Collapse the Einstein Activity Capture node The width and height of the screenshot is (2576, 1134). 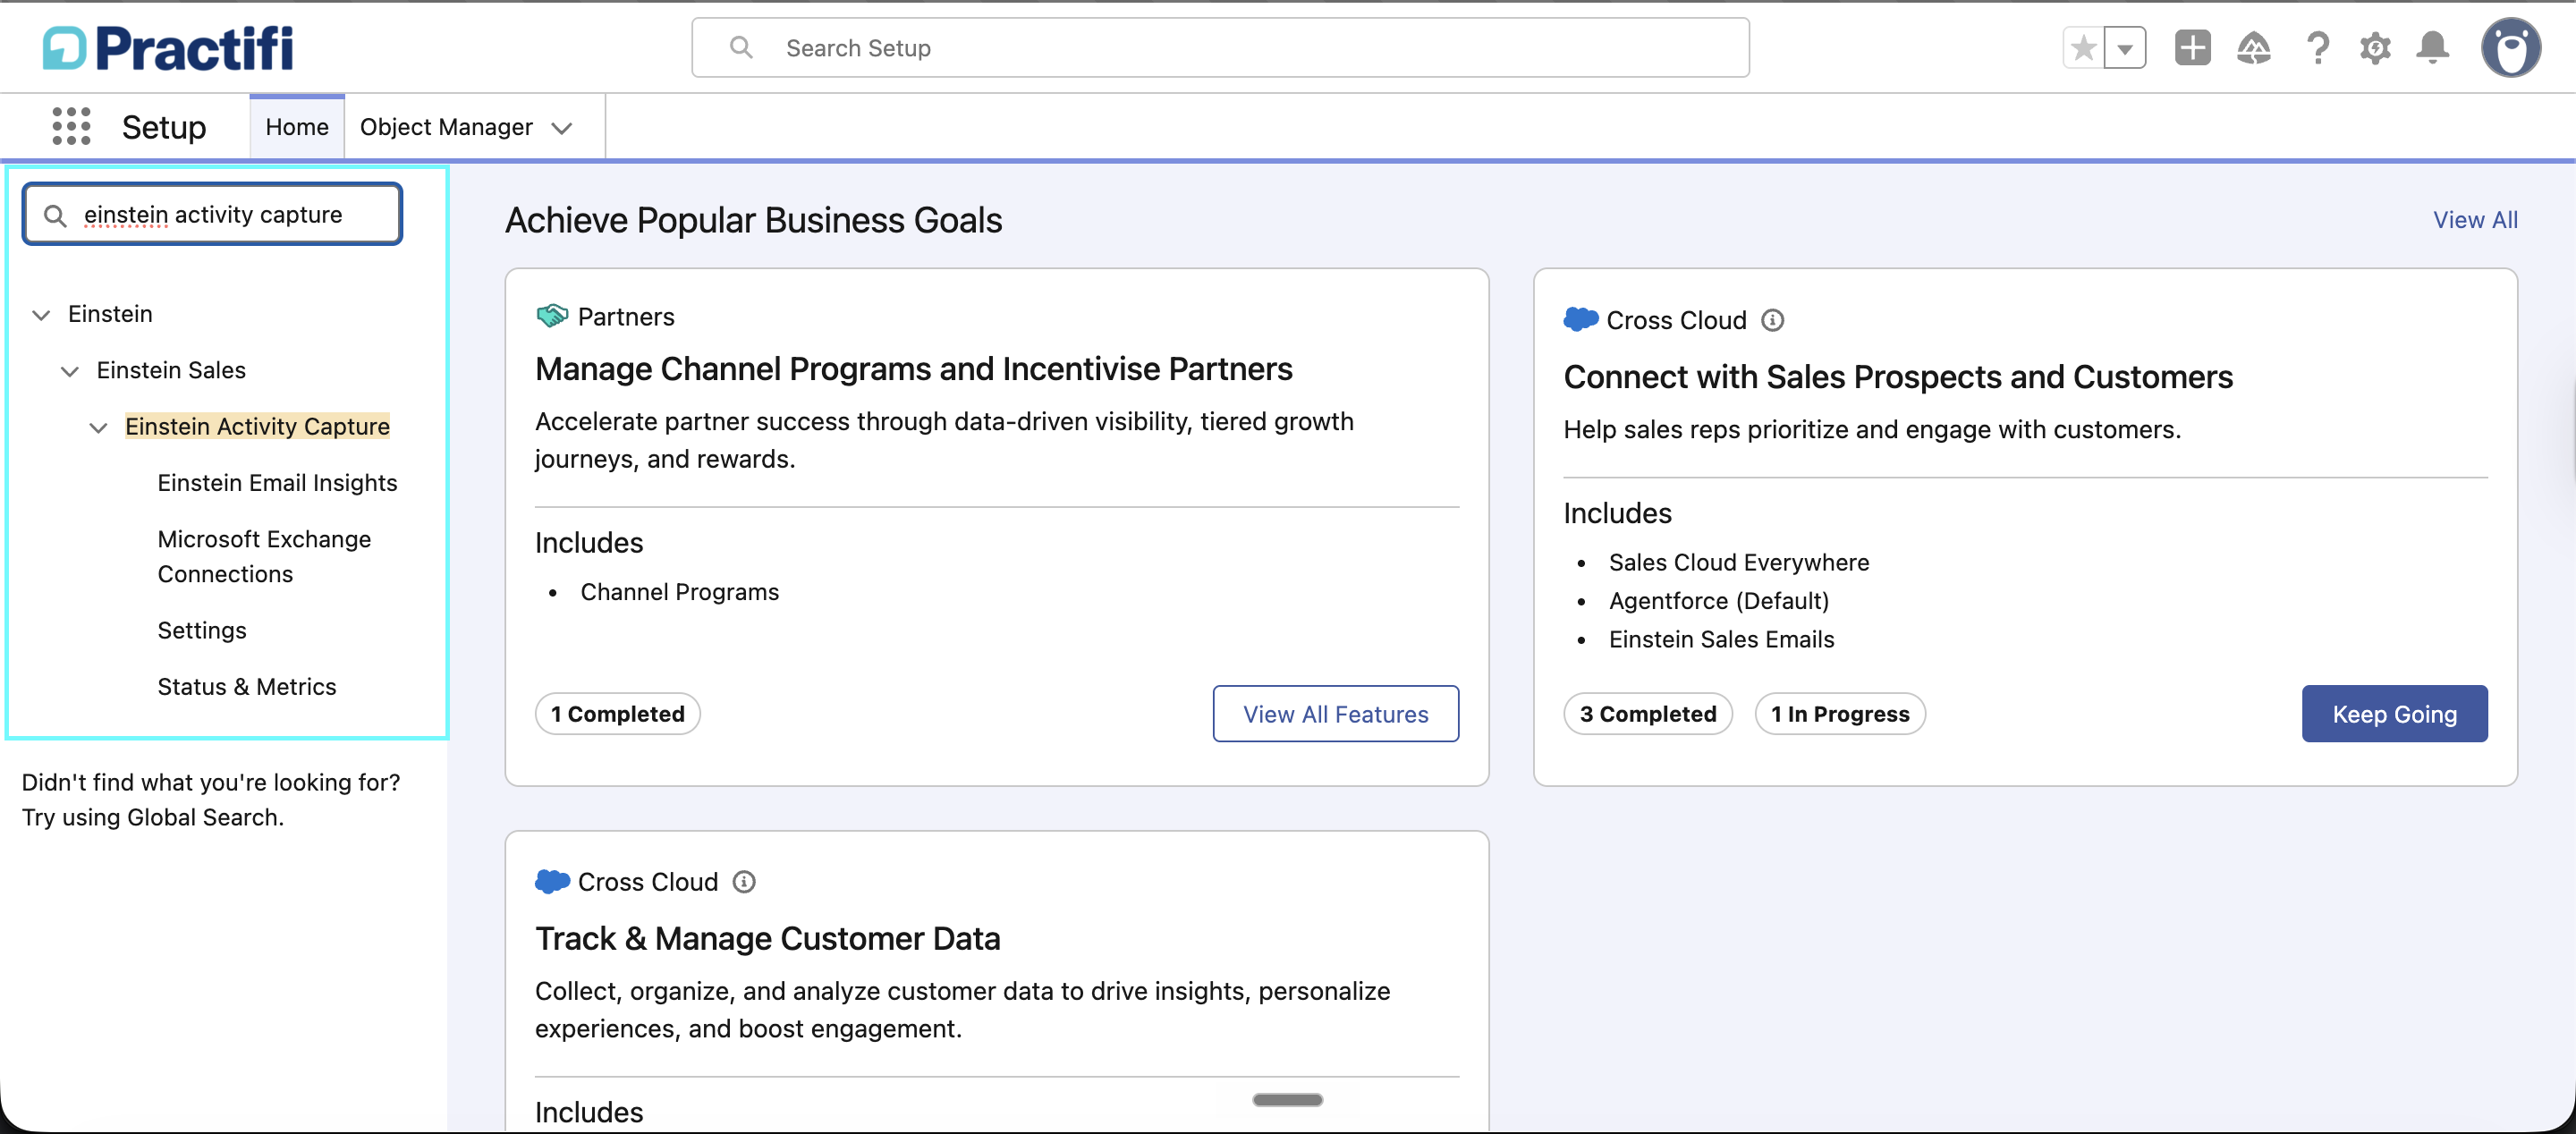[x=98, y=428]
